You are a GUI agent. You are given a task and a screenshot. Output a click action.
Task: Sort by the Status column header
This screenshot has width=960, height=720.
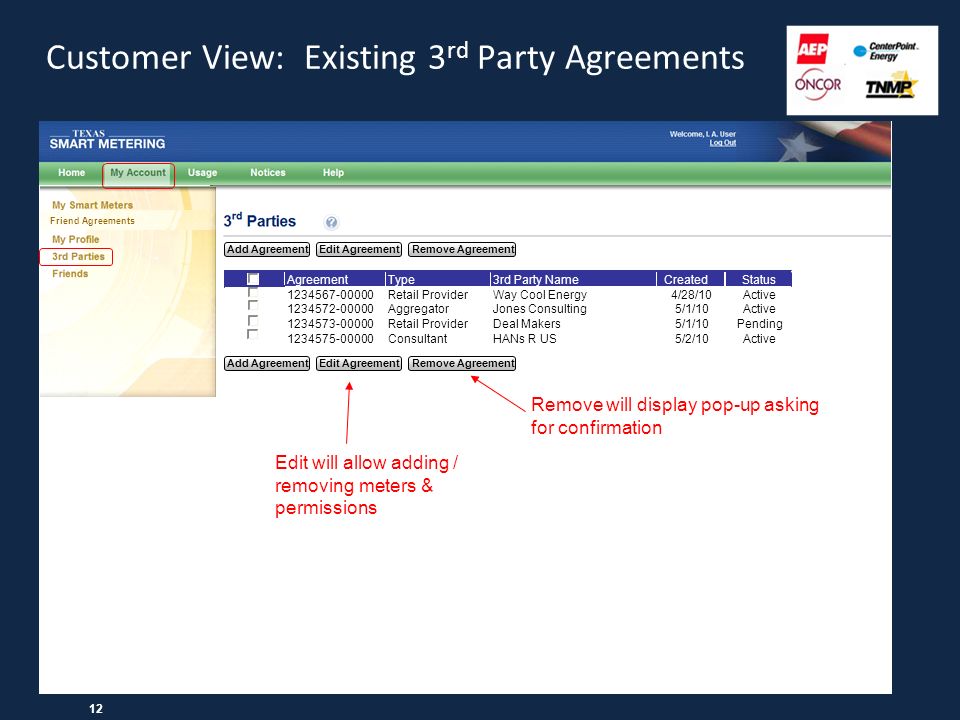pos(759,279)
